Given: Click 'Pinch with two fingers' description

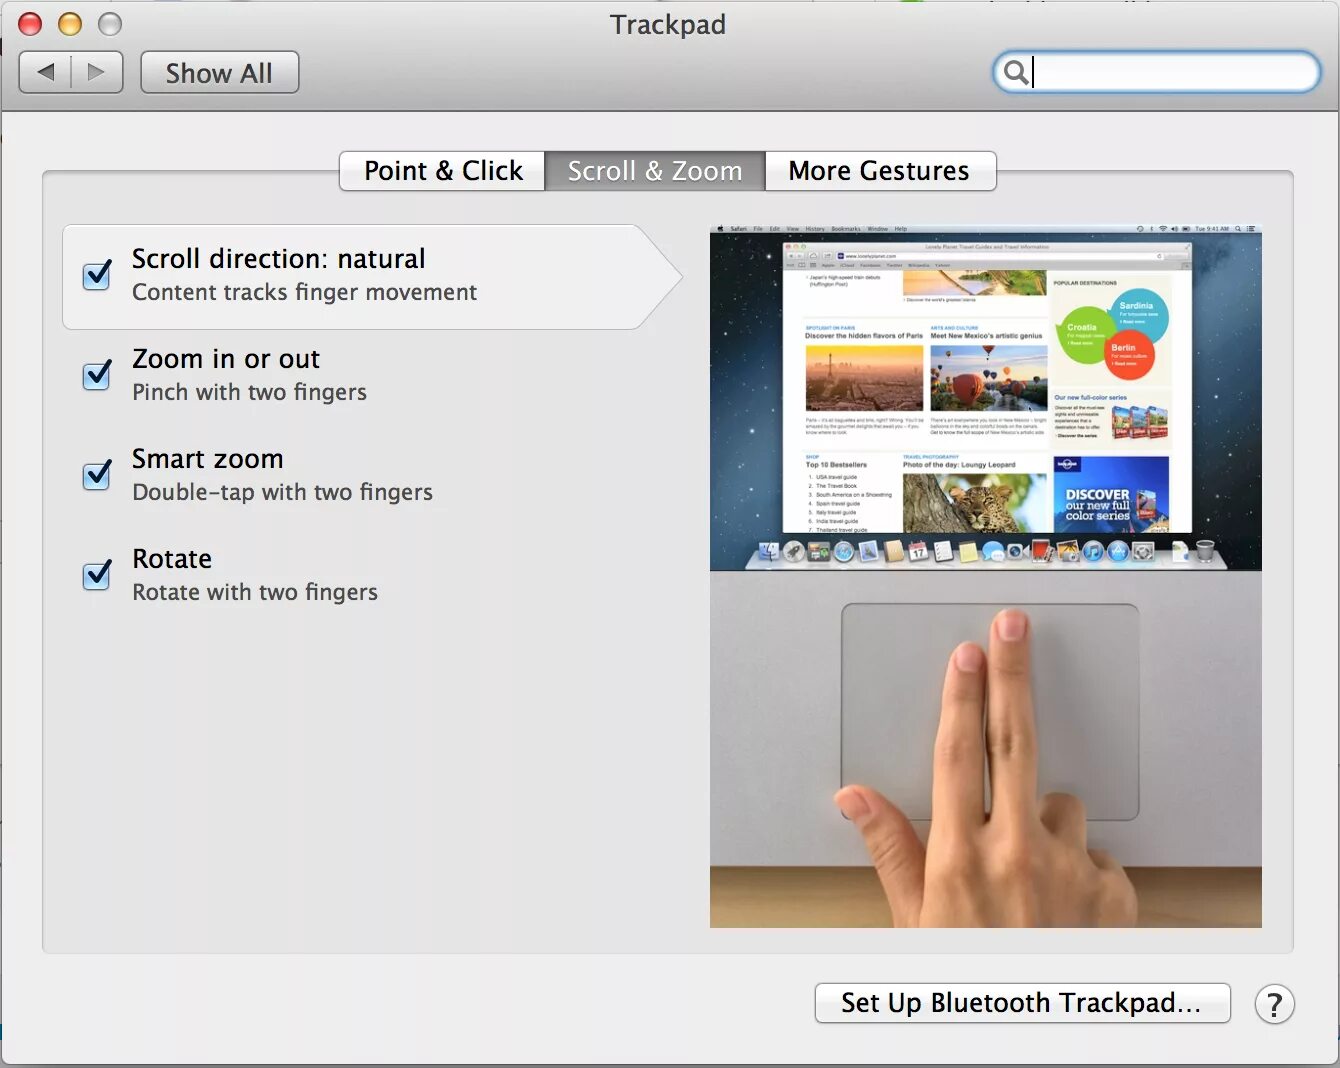Looking at the screenshot, I should pyautogui.click(x=250, y=392).
